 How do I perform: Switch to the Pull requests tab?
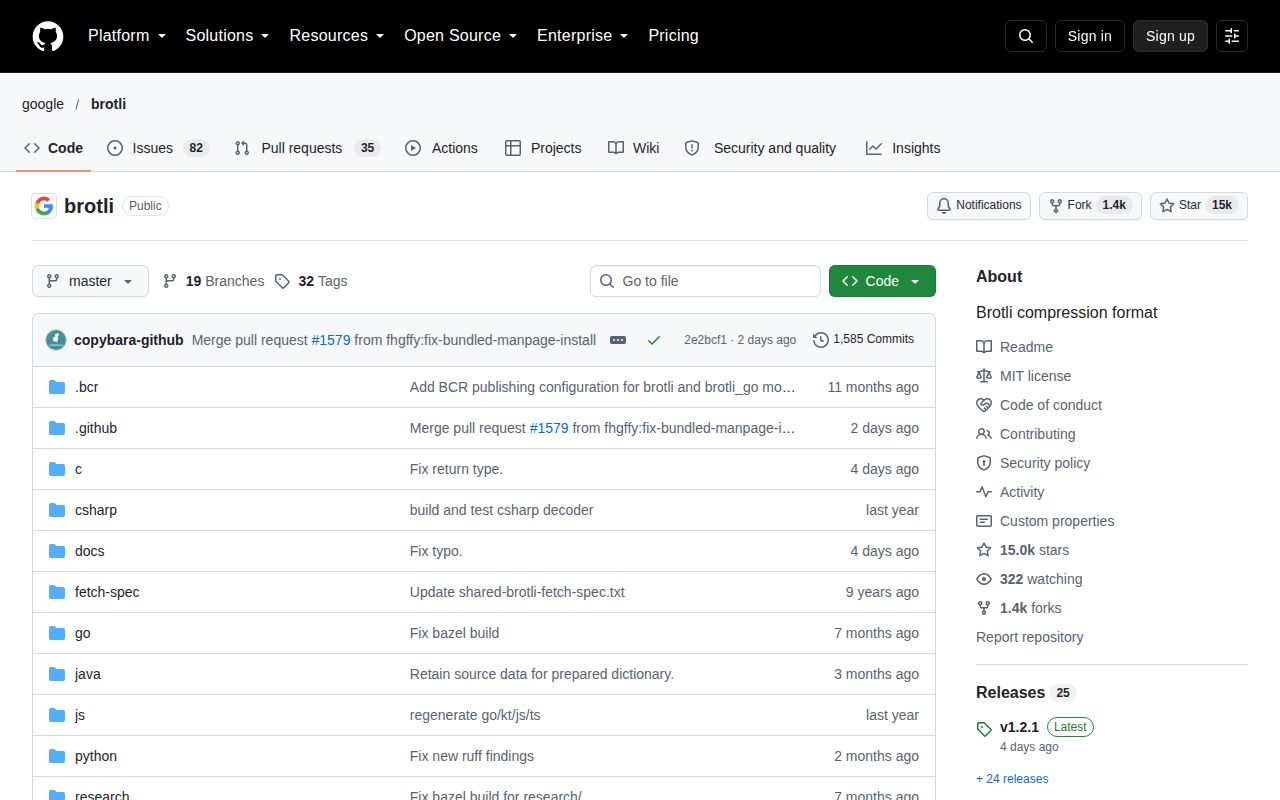point(307,148)
